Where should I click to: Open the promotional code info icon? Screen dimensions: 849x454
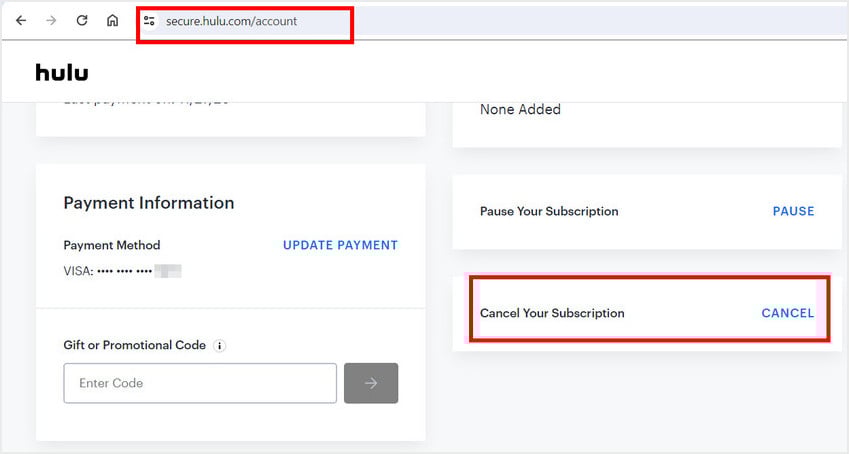coord(219,346)
